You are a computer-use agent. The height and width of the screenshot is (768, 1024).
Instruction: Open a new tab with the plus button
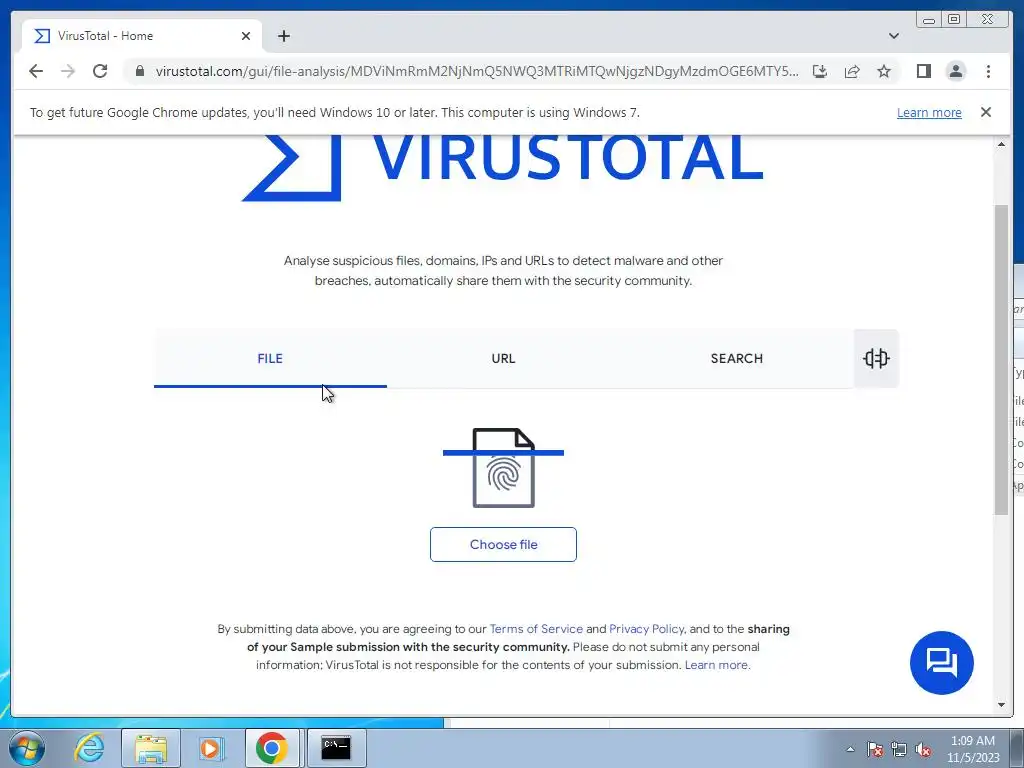tap(283, 36)
